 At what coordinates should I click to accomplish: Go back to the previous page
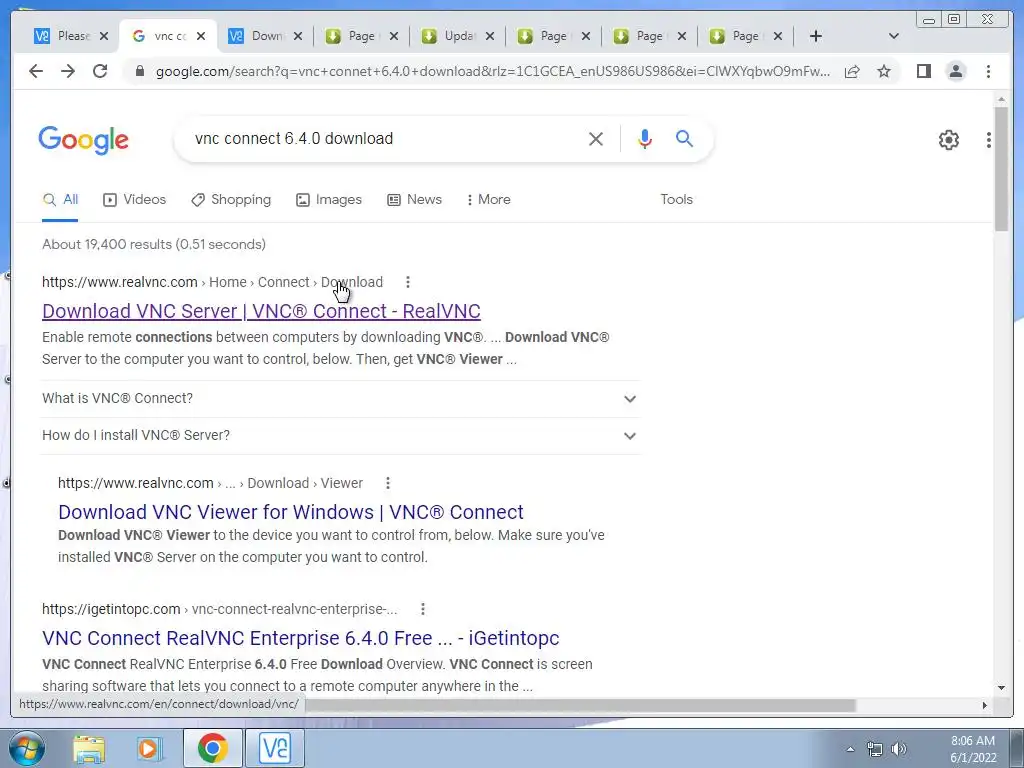(x=36, y=71)
